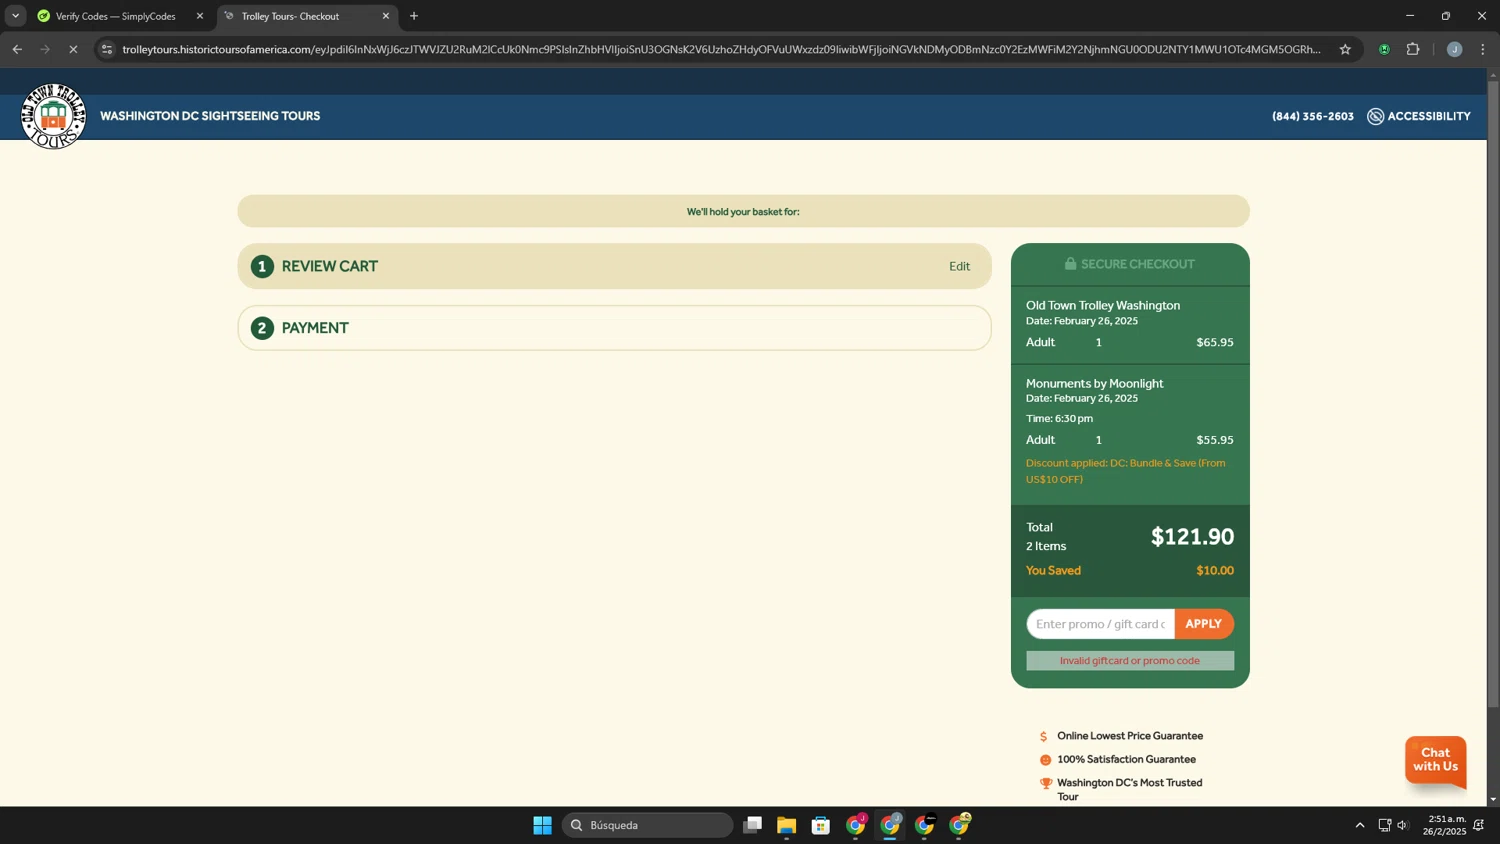Click the Most Trusted Tour trophy icon

(x=1045, y=784)
